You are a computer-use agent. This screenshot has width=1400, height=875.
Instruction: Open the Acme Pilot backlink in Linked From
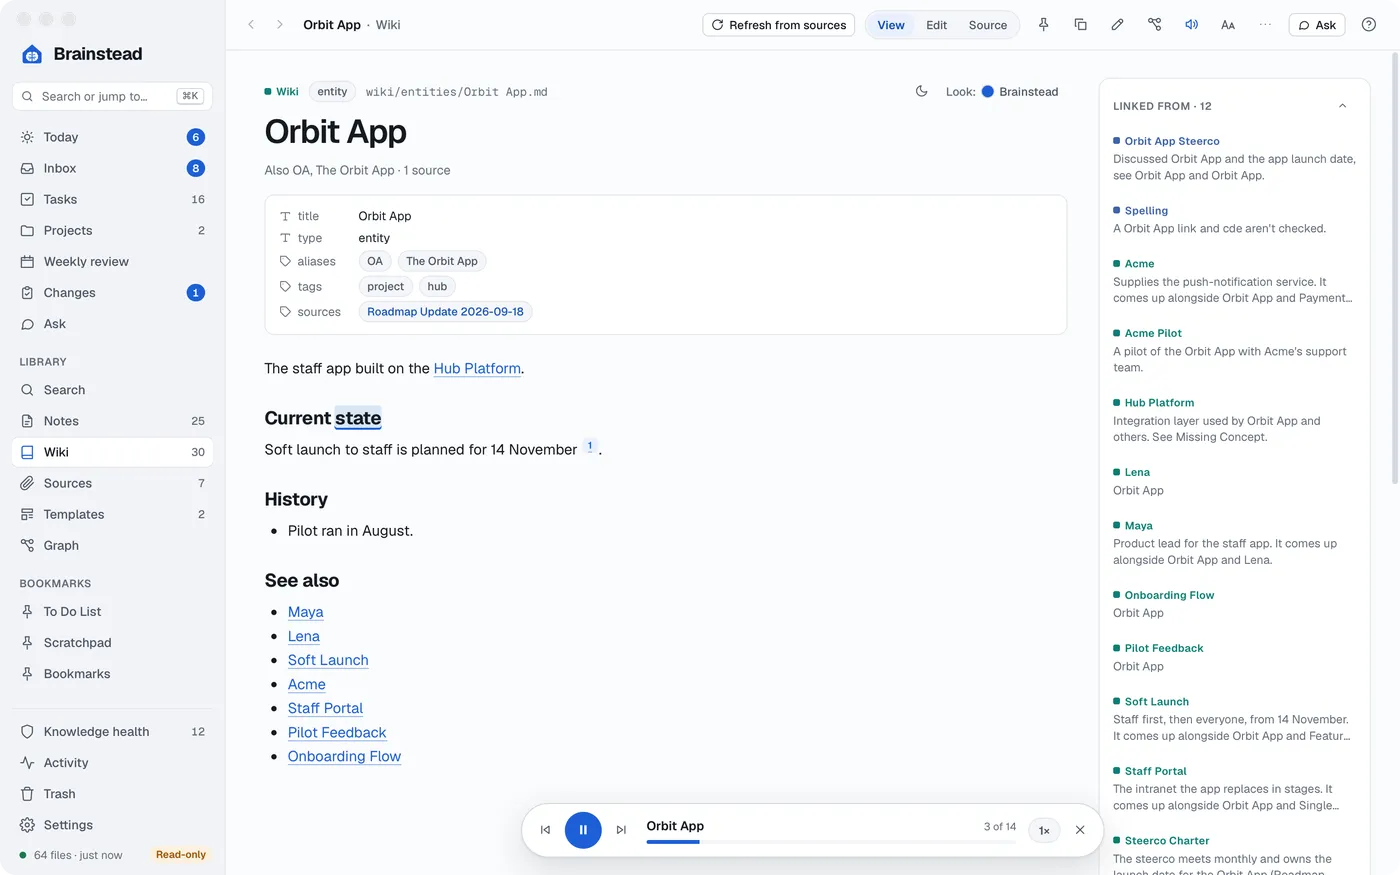[1153, 333]
